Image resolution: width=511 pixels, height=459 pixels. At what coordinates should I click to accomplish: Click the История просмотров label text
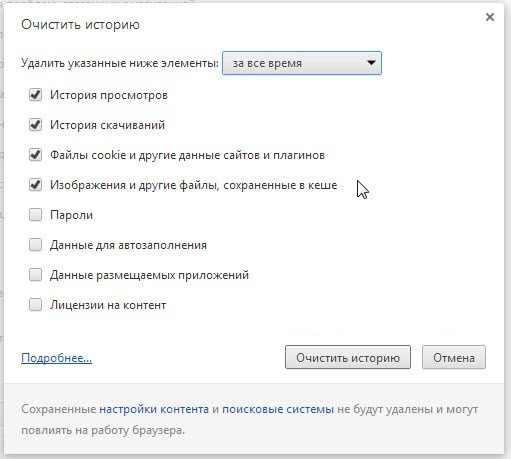109,95
